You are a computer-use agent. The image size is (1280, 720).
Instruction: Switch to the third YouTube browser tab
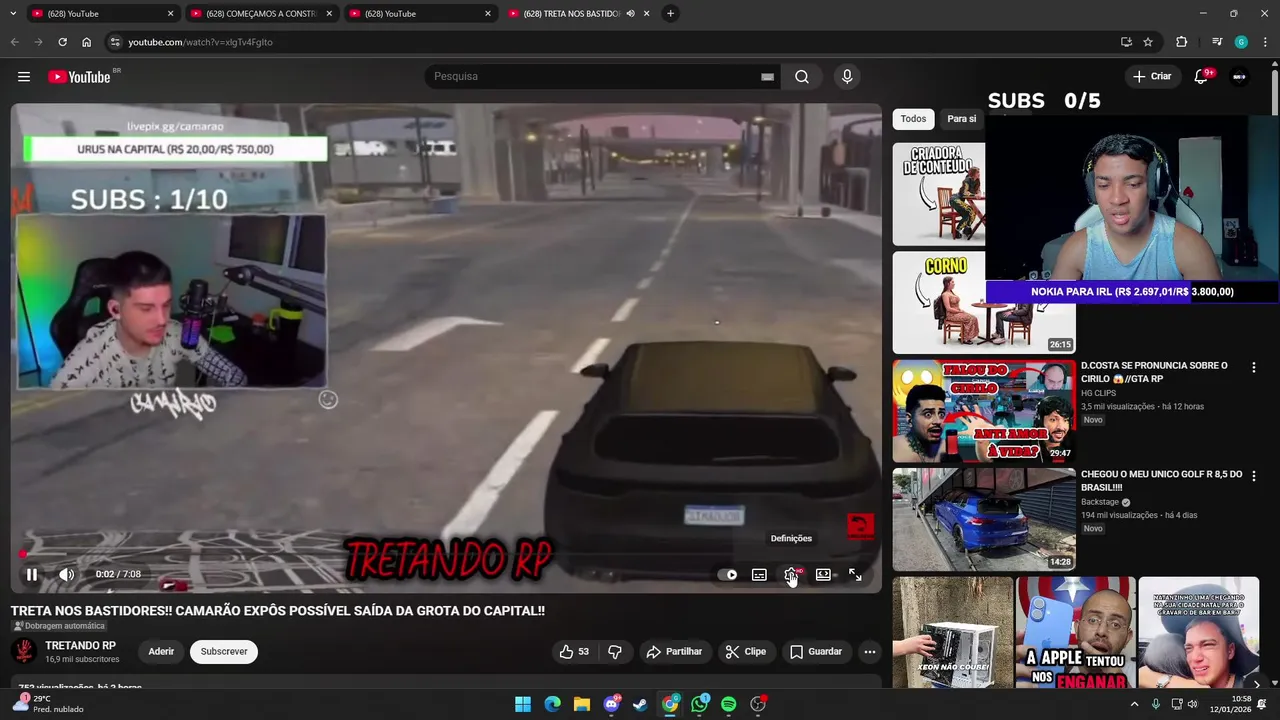(420, 13)
